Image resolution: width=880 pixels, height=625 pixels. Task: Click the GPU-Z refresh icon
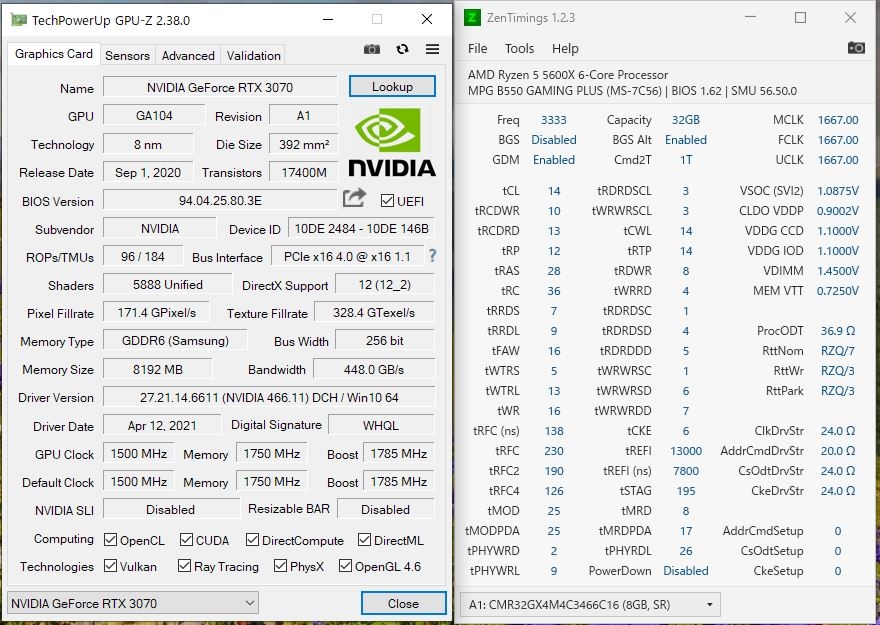402,49
